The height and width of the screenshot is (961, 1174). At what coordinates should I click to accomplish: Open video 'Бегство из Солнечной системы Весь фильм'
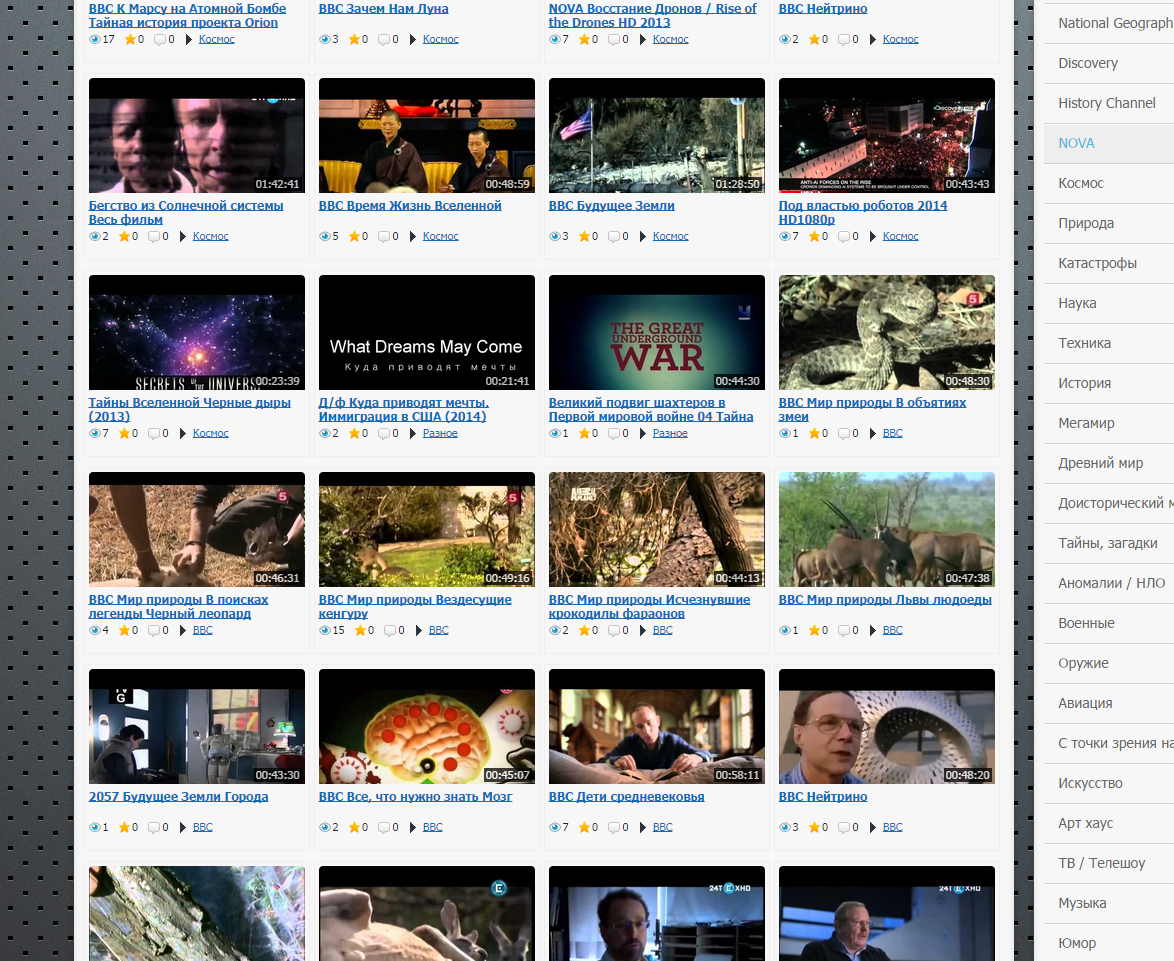tap(186, 213)
